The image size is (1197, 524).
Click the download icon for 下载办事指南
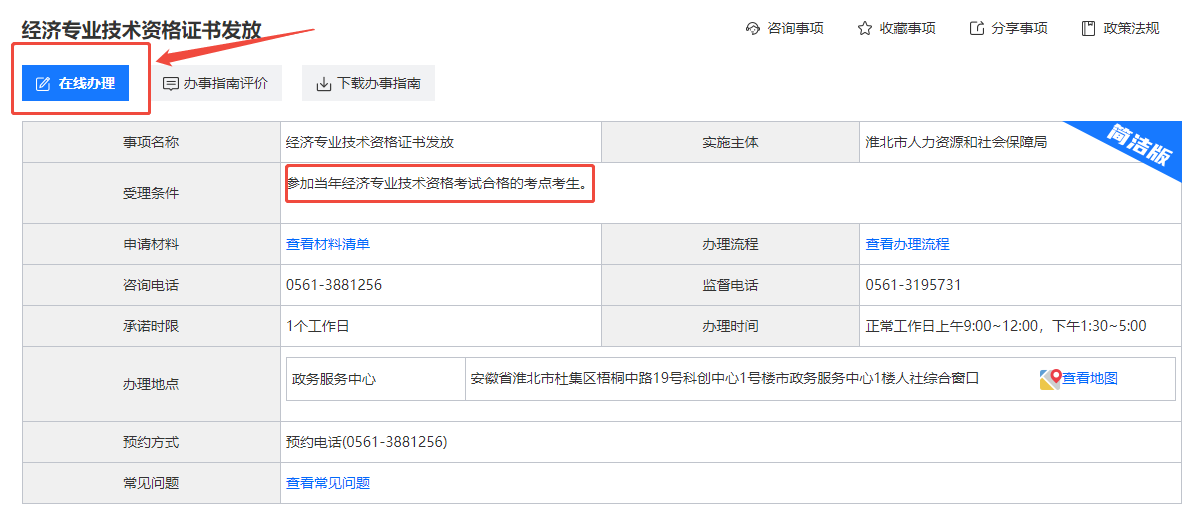click(323, 84)
